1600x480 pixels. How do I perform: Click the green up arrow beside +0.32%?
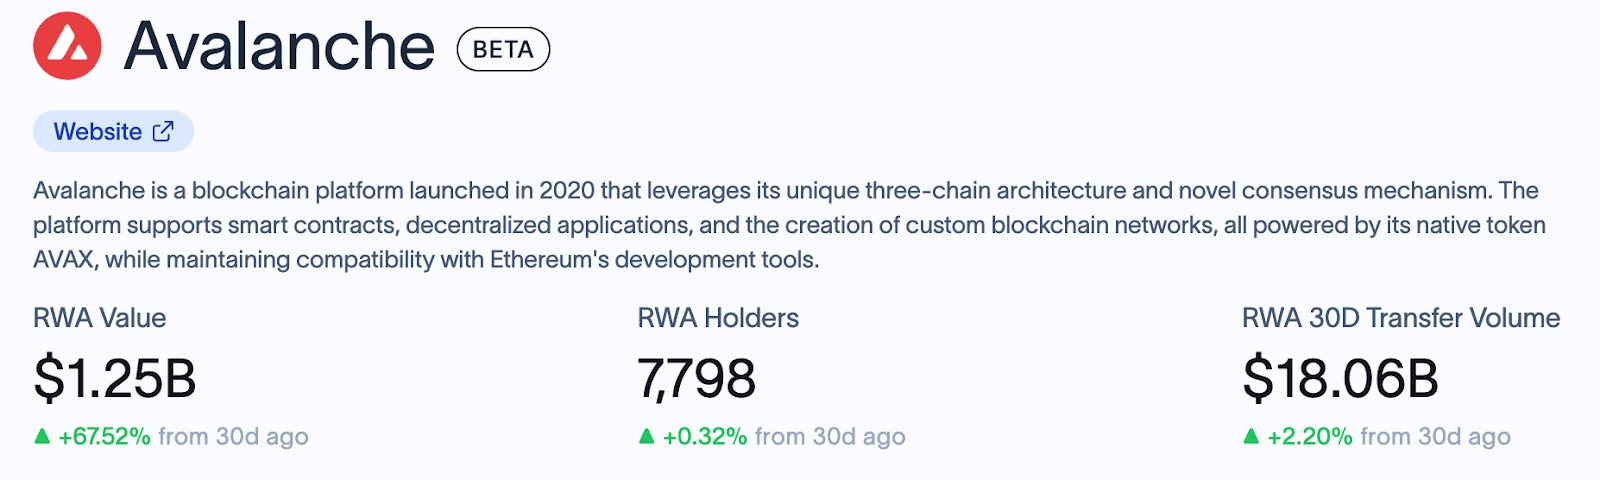[x=646, y=436]
